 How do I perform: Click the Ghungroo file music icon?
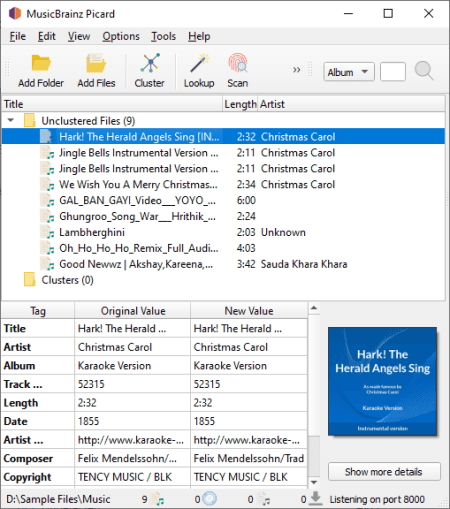[x=47, y=216]
